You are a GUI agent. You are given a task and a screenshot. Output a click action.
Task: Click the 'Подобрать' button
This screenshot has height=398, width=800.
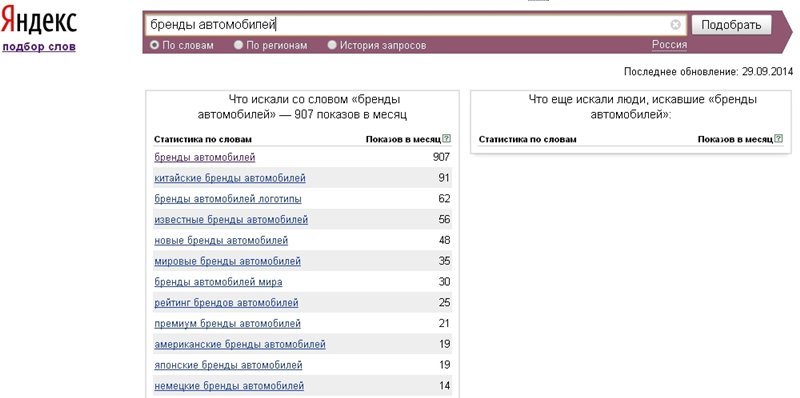731,25
